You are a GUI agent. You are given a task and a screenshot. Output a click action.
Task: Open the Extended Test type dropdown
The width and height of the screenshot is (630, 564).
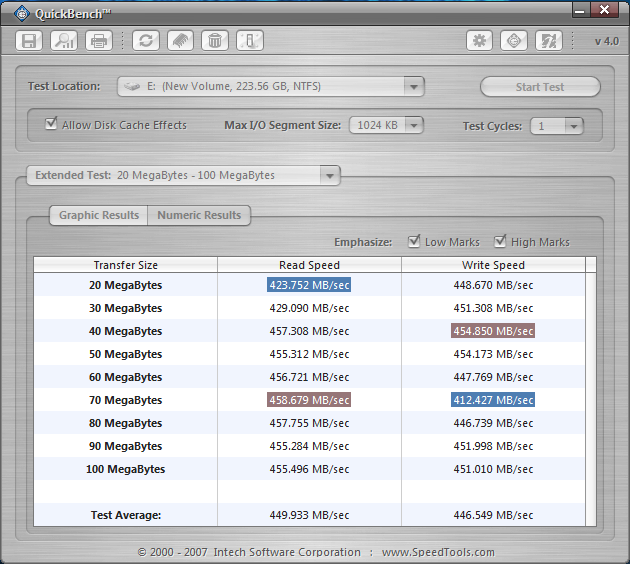tap(329, 175)
